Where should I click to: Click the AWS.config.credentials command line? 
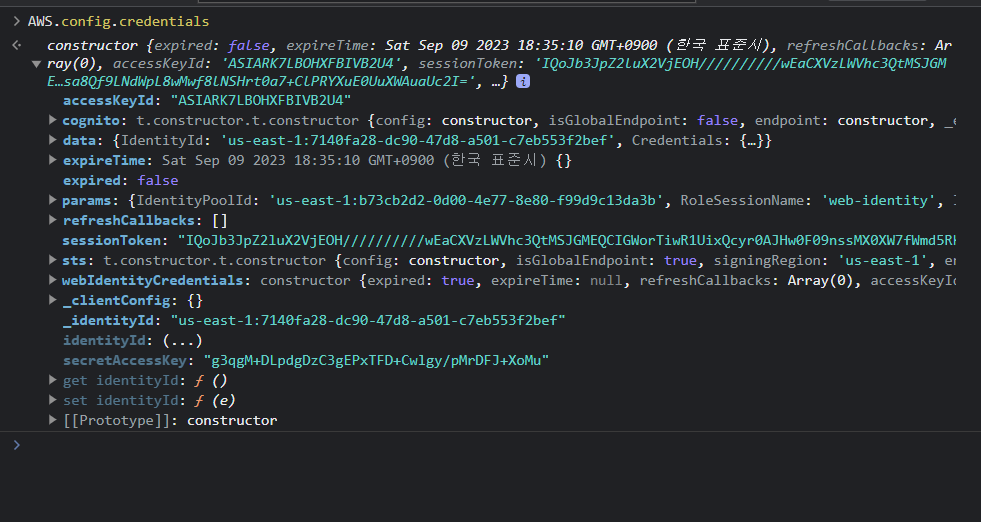(x=118, y=21)
